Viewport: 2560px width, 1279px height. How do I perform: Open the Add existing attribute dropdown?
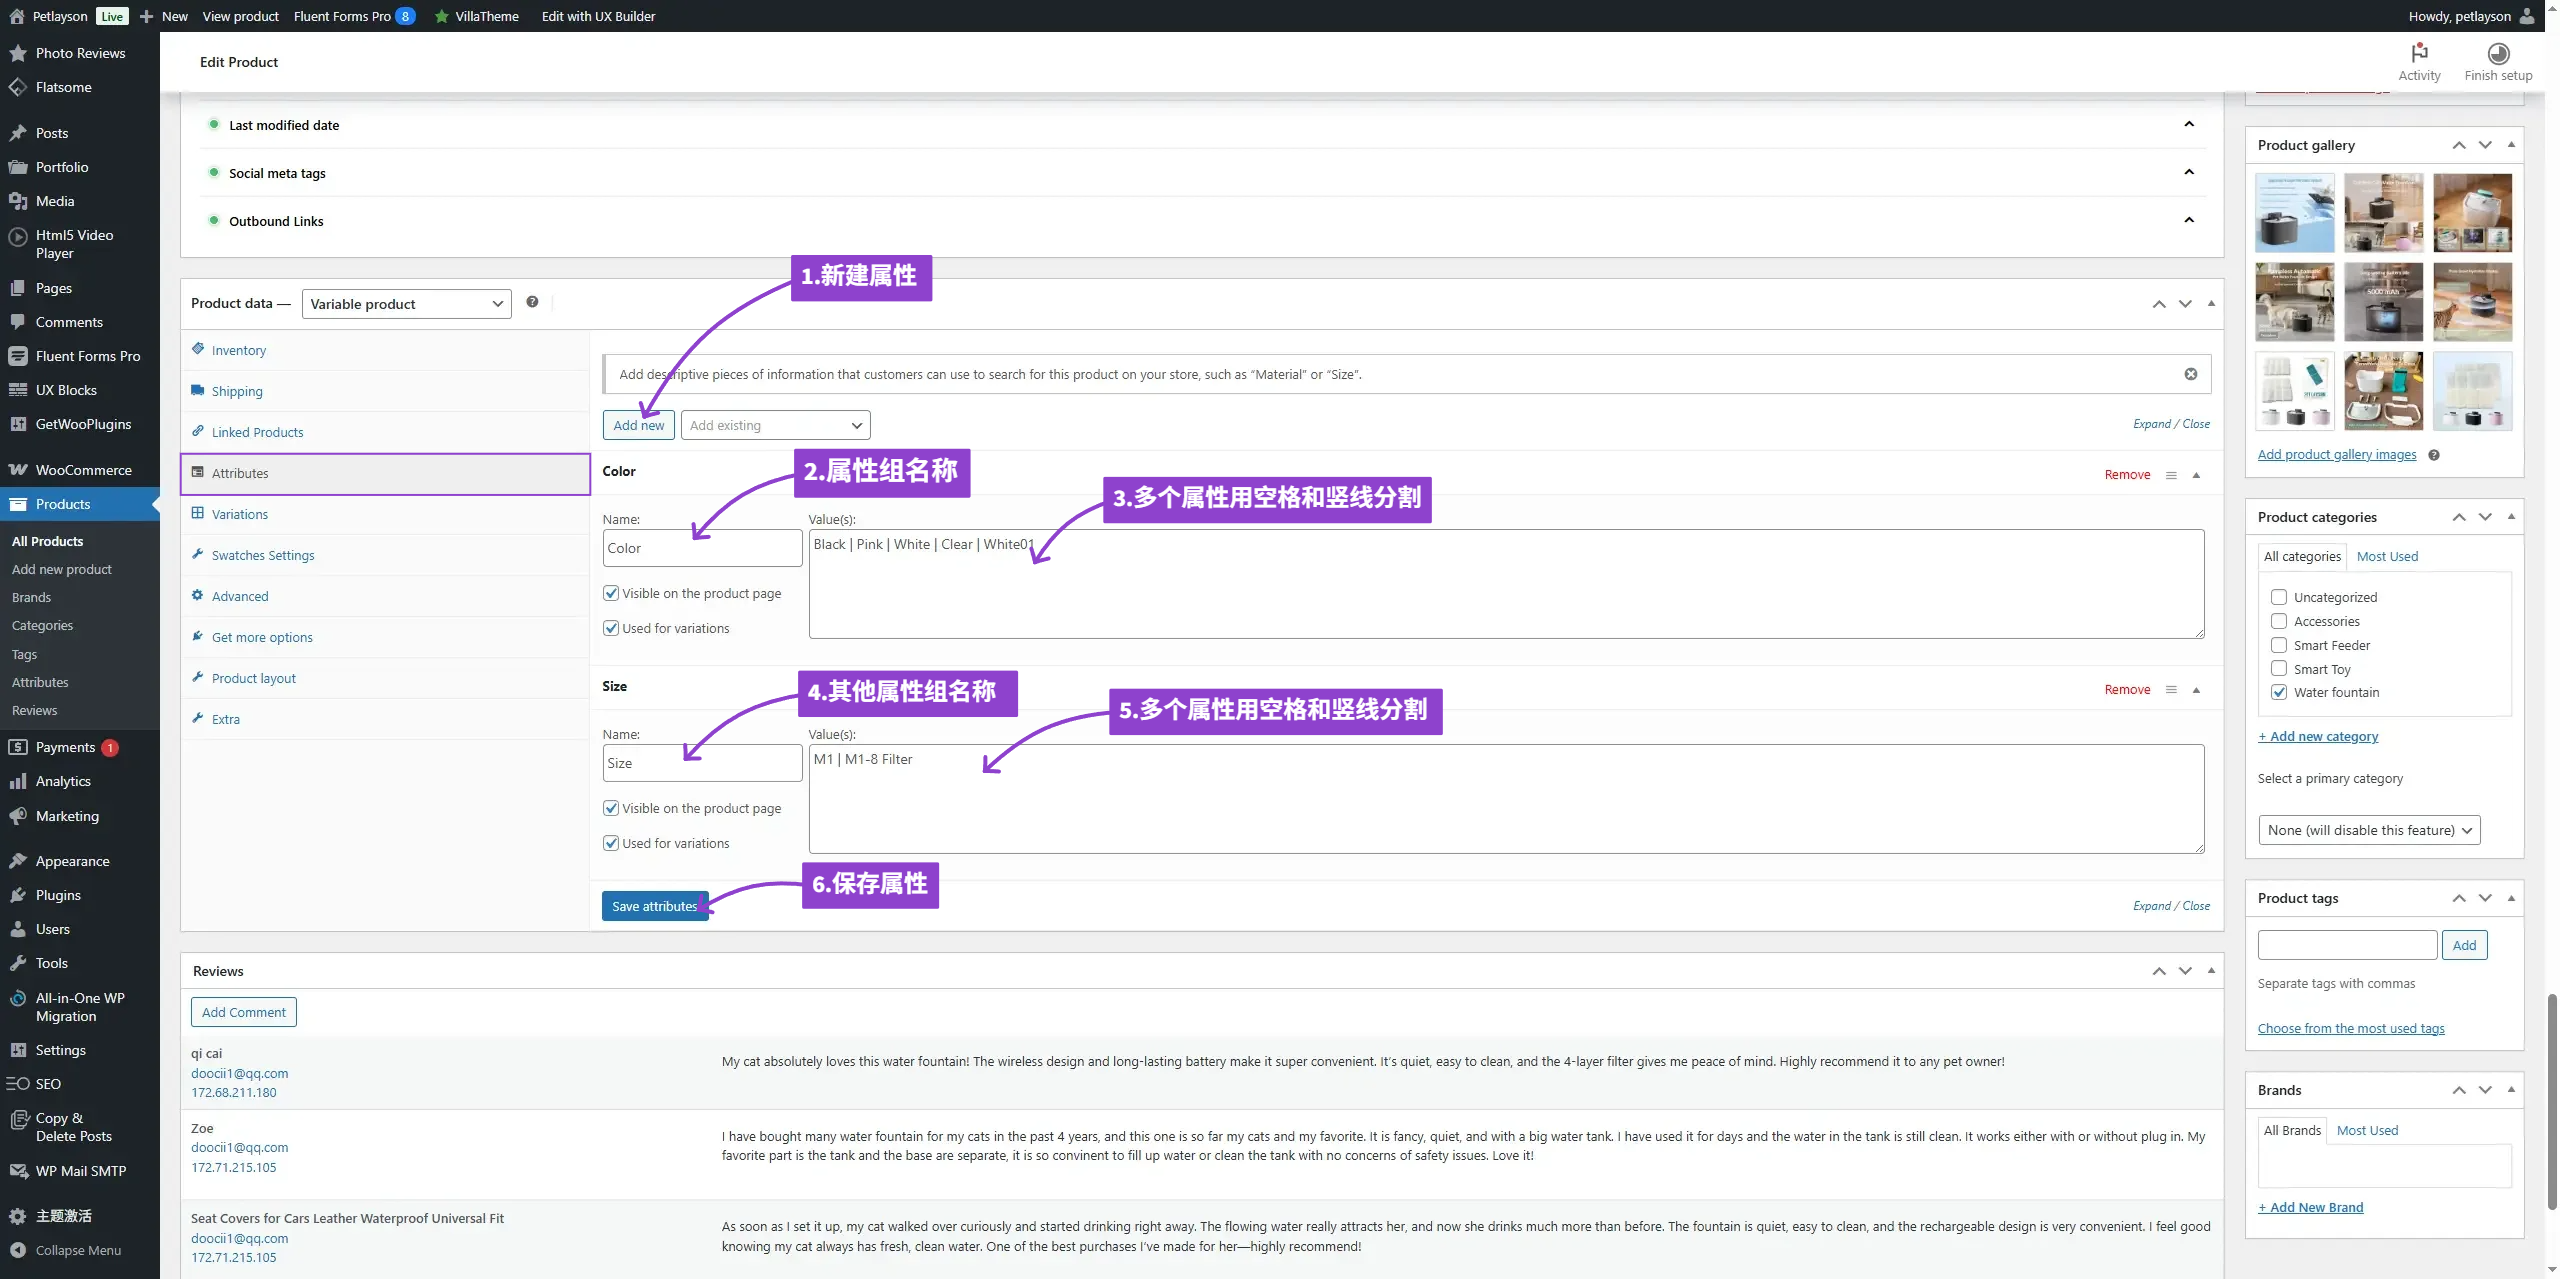pos(775,425)
